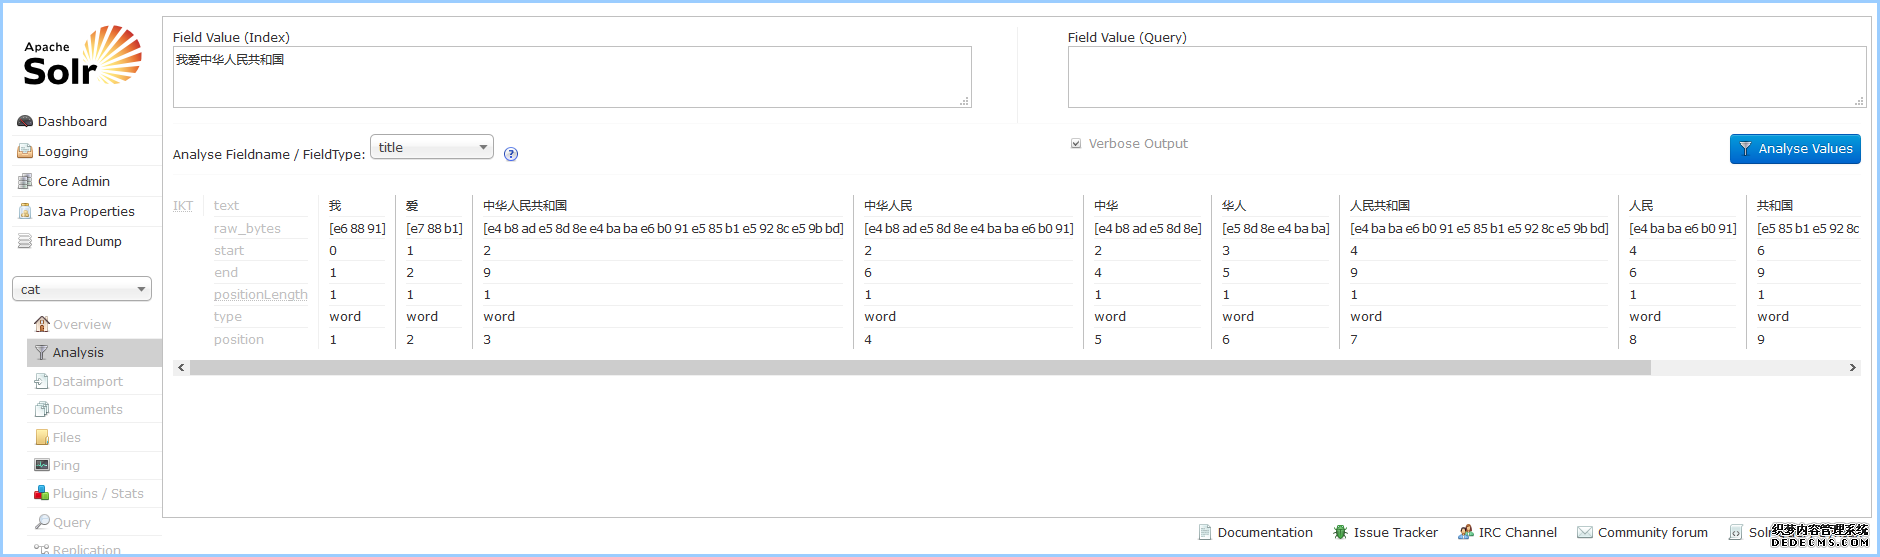This screenshot has width=1880, height=557.
Task: Focus the Field Value (Query) text box
Action: click(x=1466, y=77)
